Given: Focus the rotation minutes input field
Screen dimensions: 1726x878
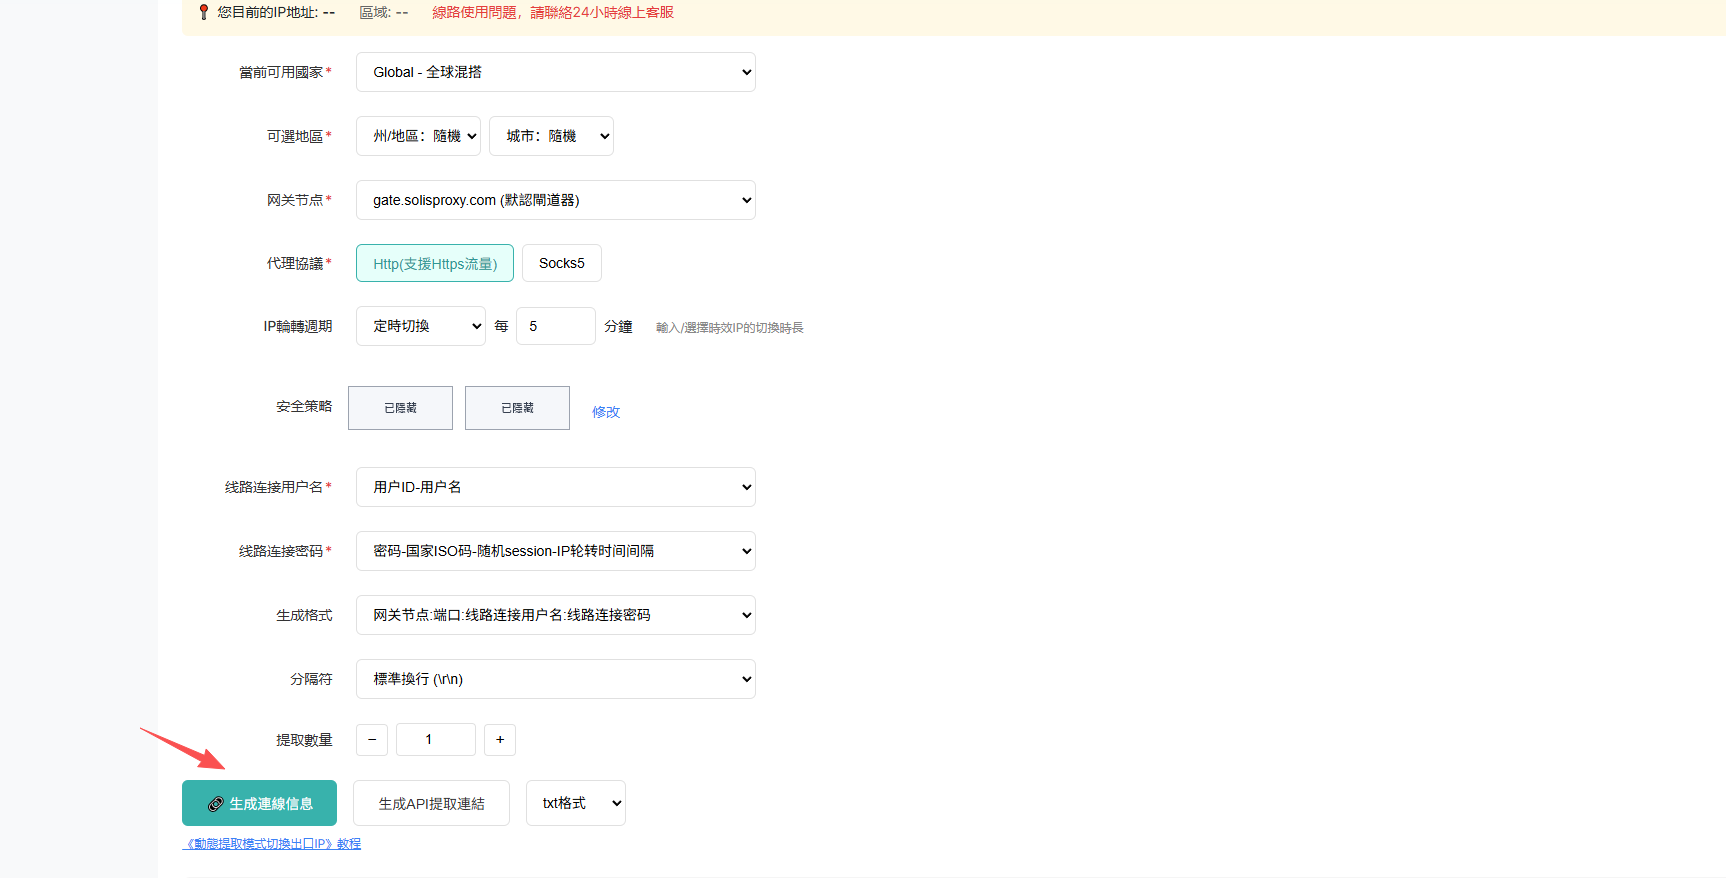Looking at the screenshot, I should click(x=555, y=326).
